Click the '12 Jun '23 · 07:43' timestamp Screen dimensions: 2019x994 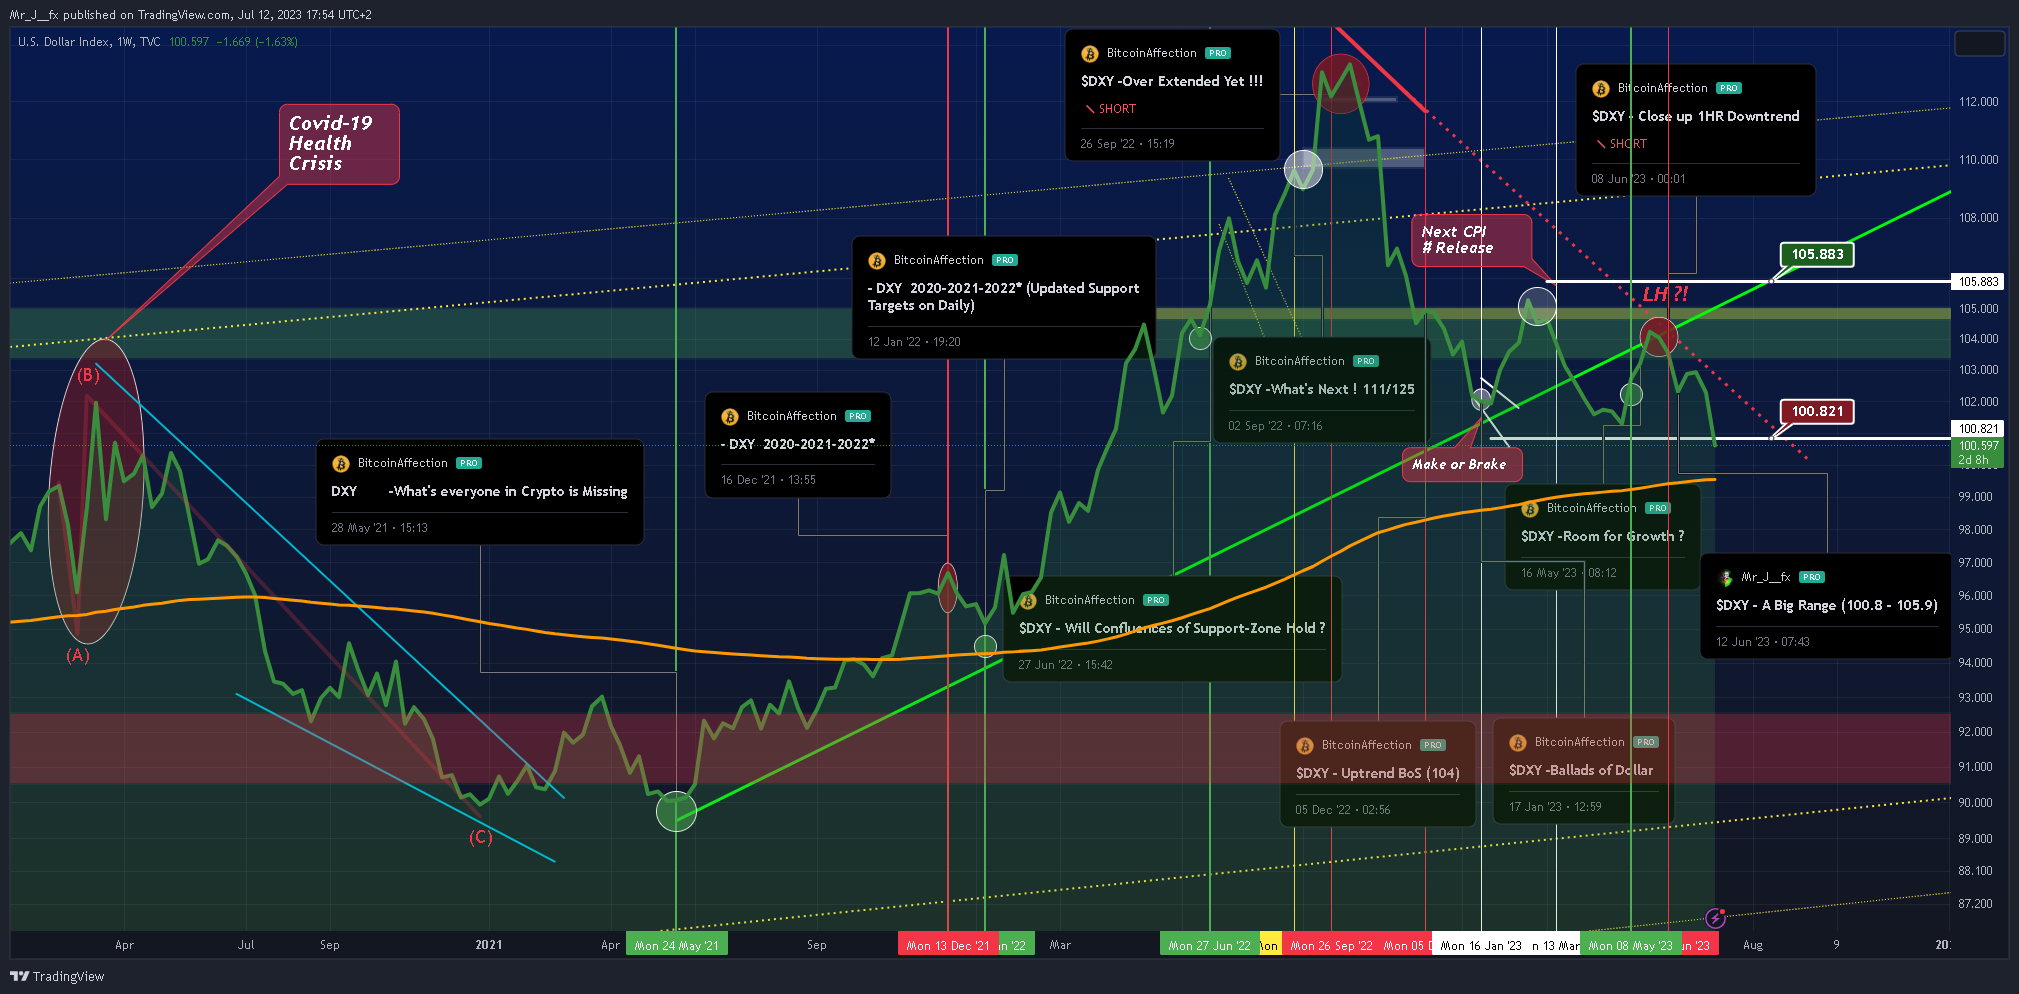(1763, 642)
